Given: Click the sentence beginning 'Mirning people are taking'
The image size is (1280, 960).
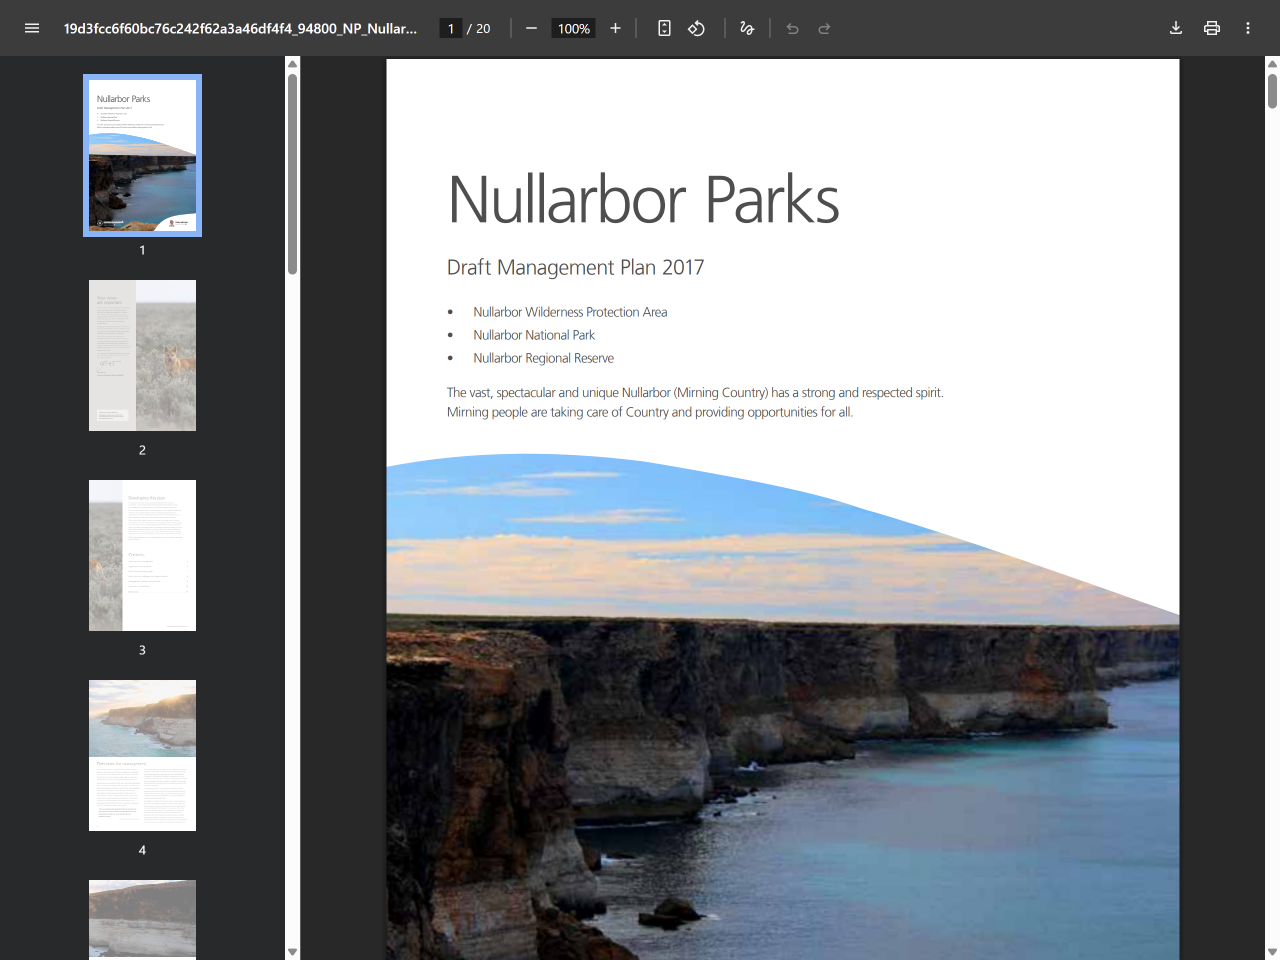Looking at the screenshot, I should point(650,412).
